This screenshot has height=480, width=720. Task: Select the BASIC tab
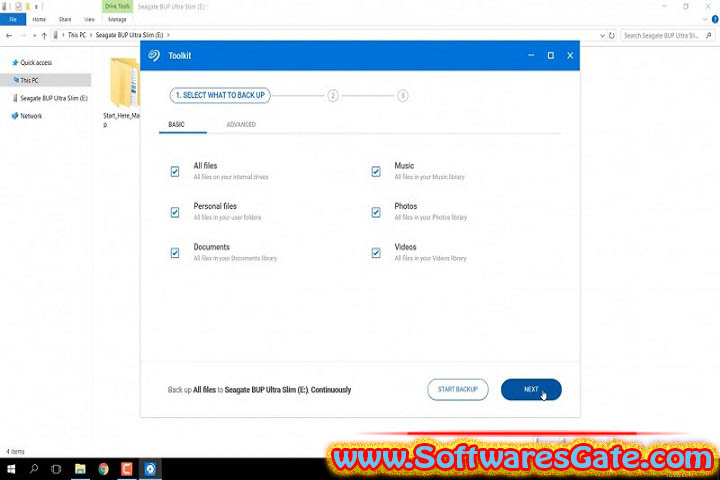click(x=176, y=124)
